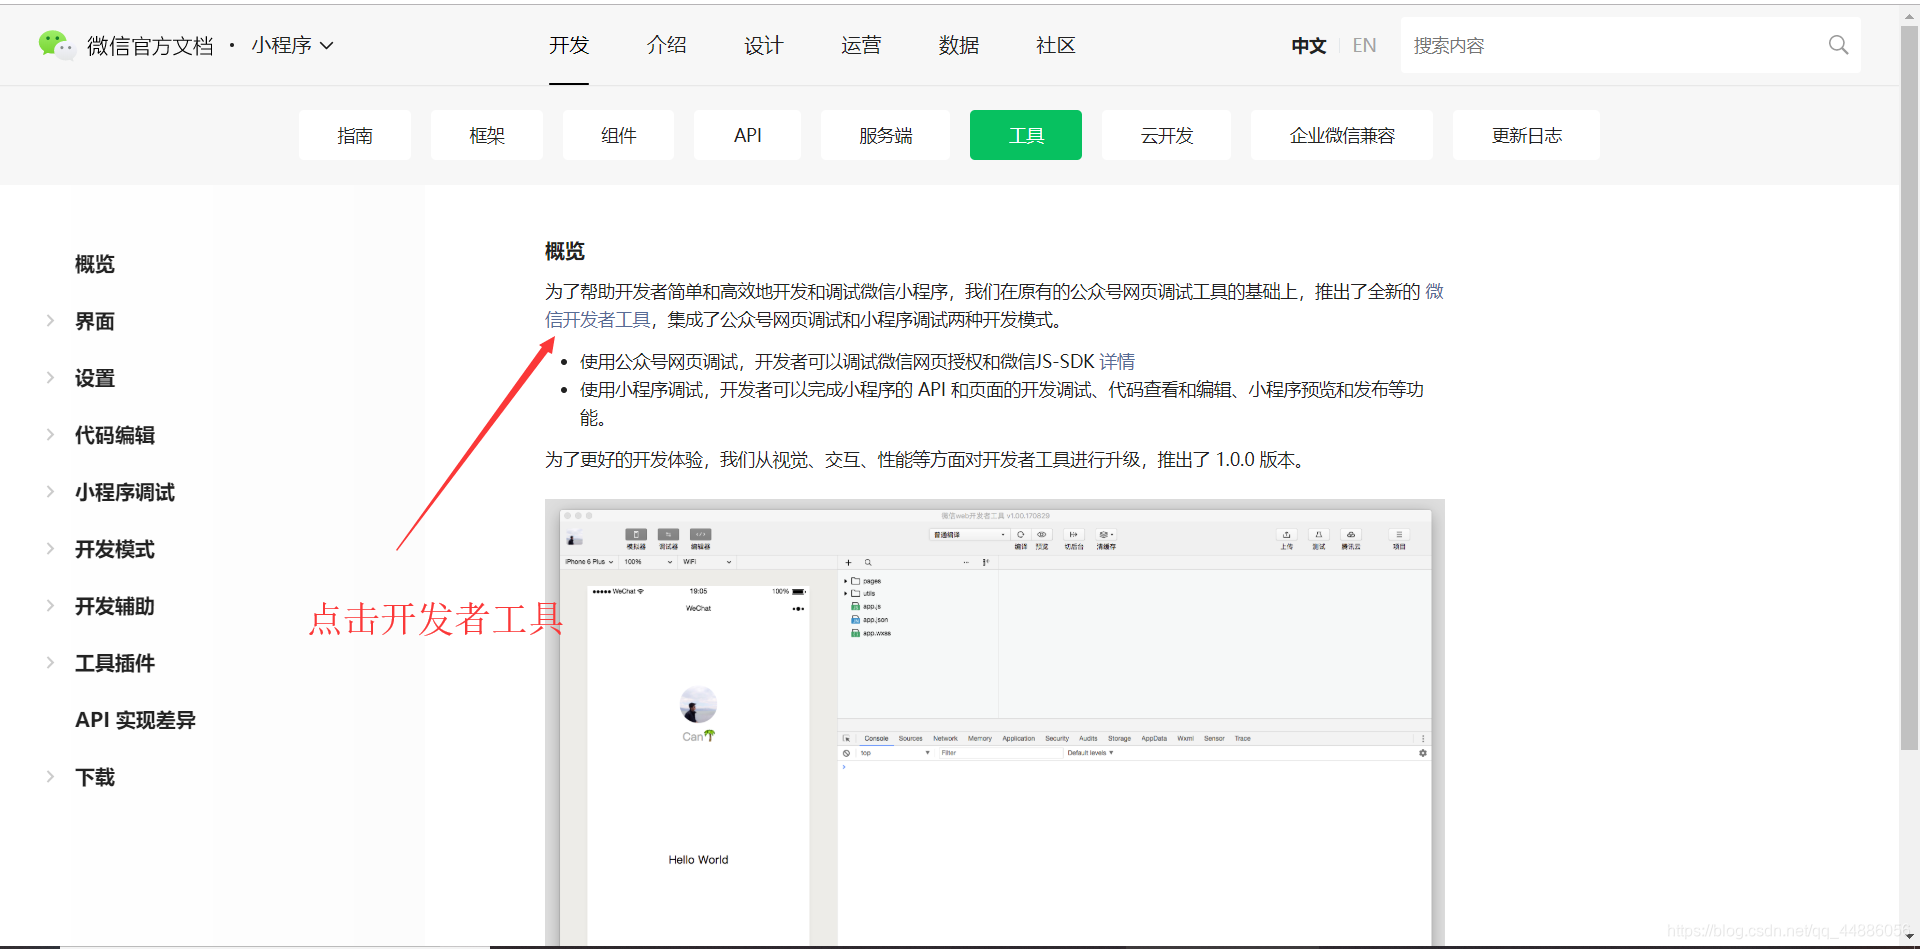The image size is (1920, 949).
Task: Expand the 小程序调试 sidebar chevron
Action: point(50,491)
